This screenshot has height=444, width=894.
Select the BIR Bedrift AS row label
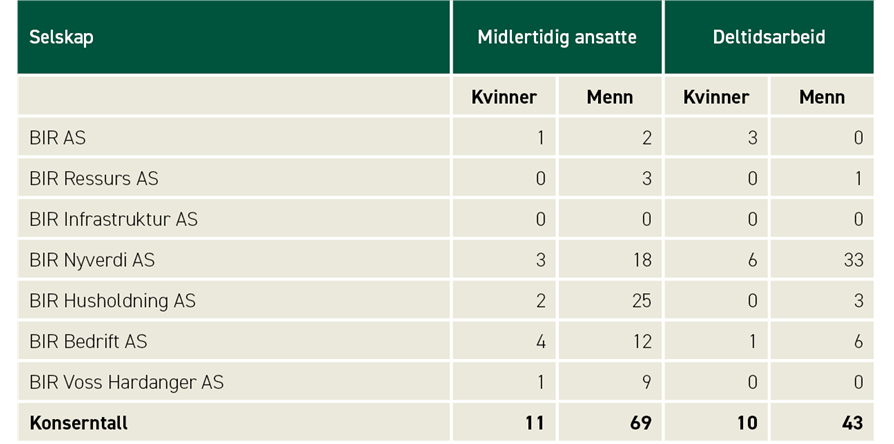(88, 341)
